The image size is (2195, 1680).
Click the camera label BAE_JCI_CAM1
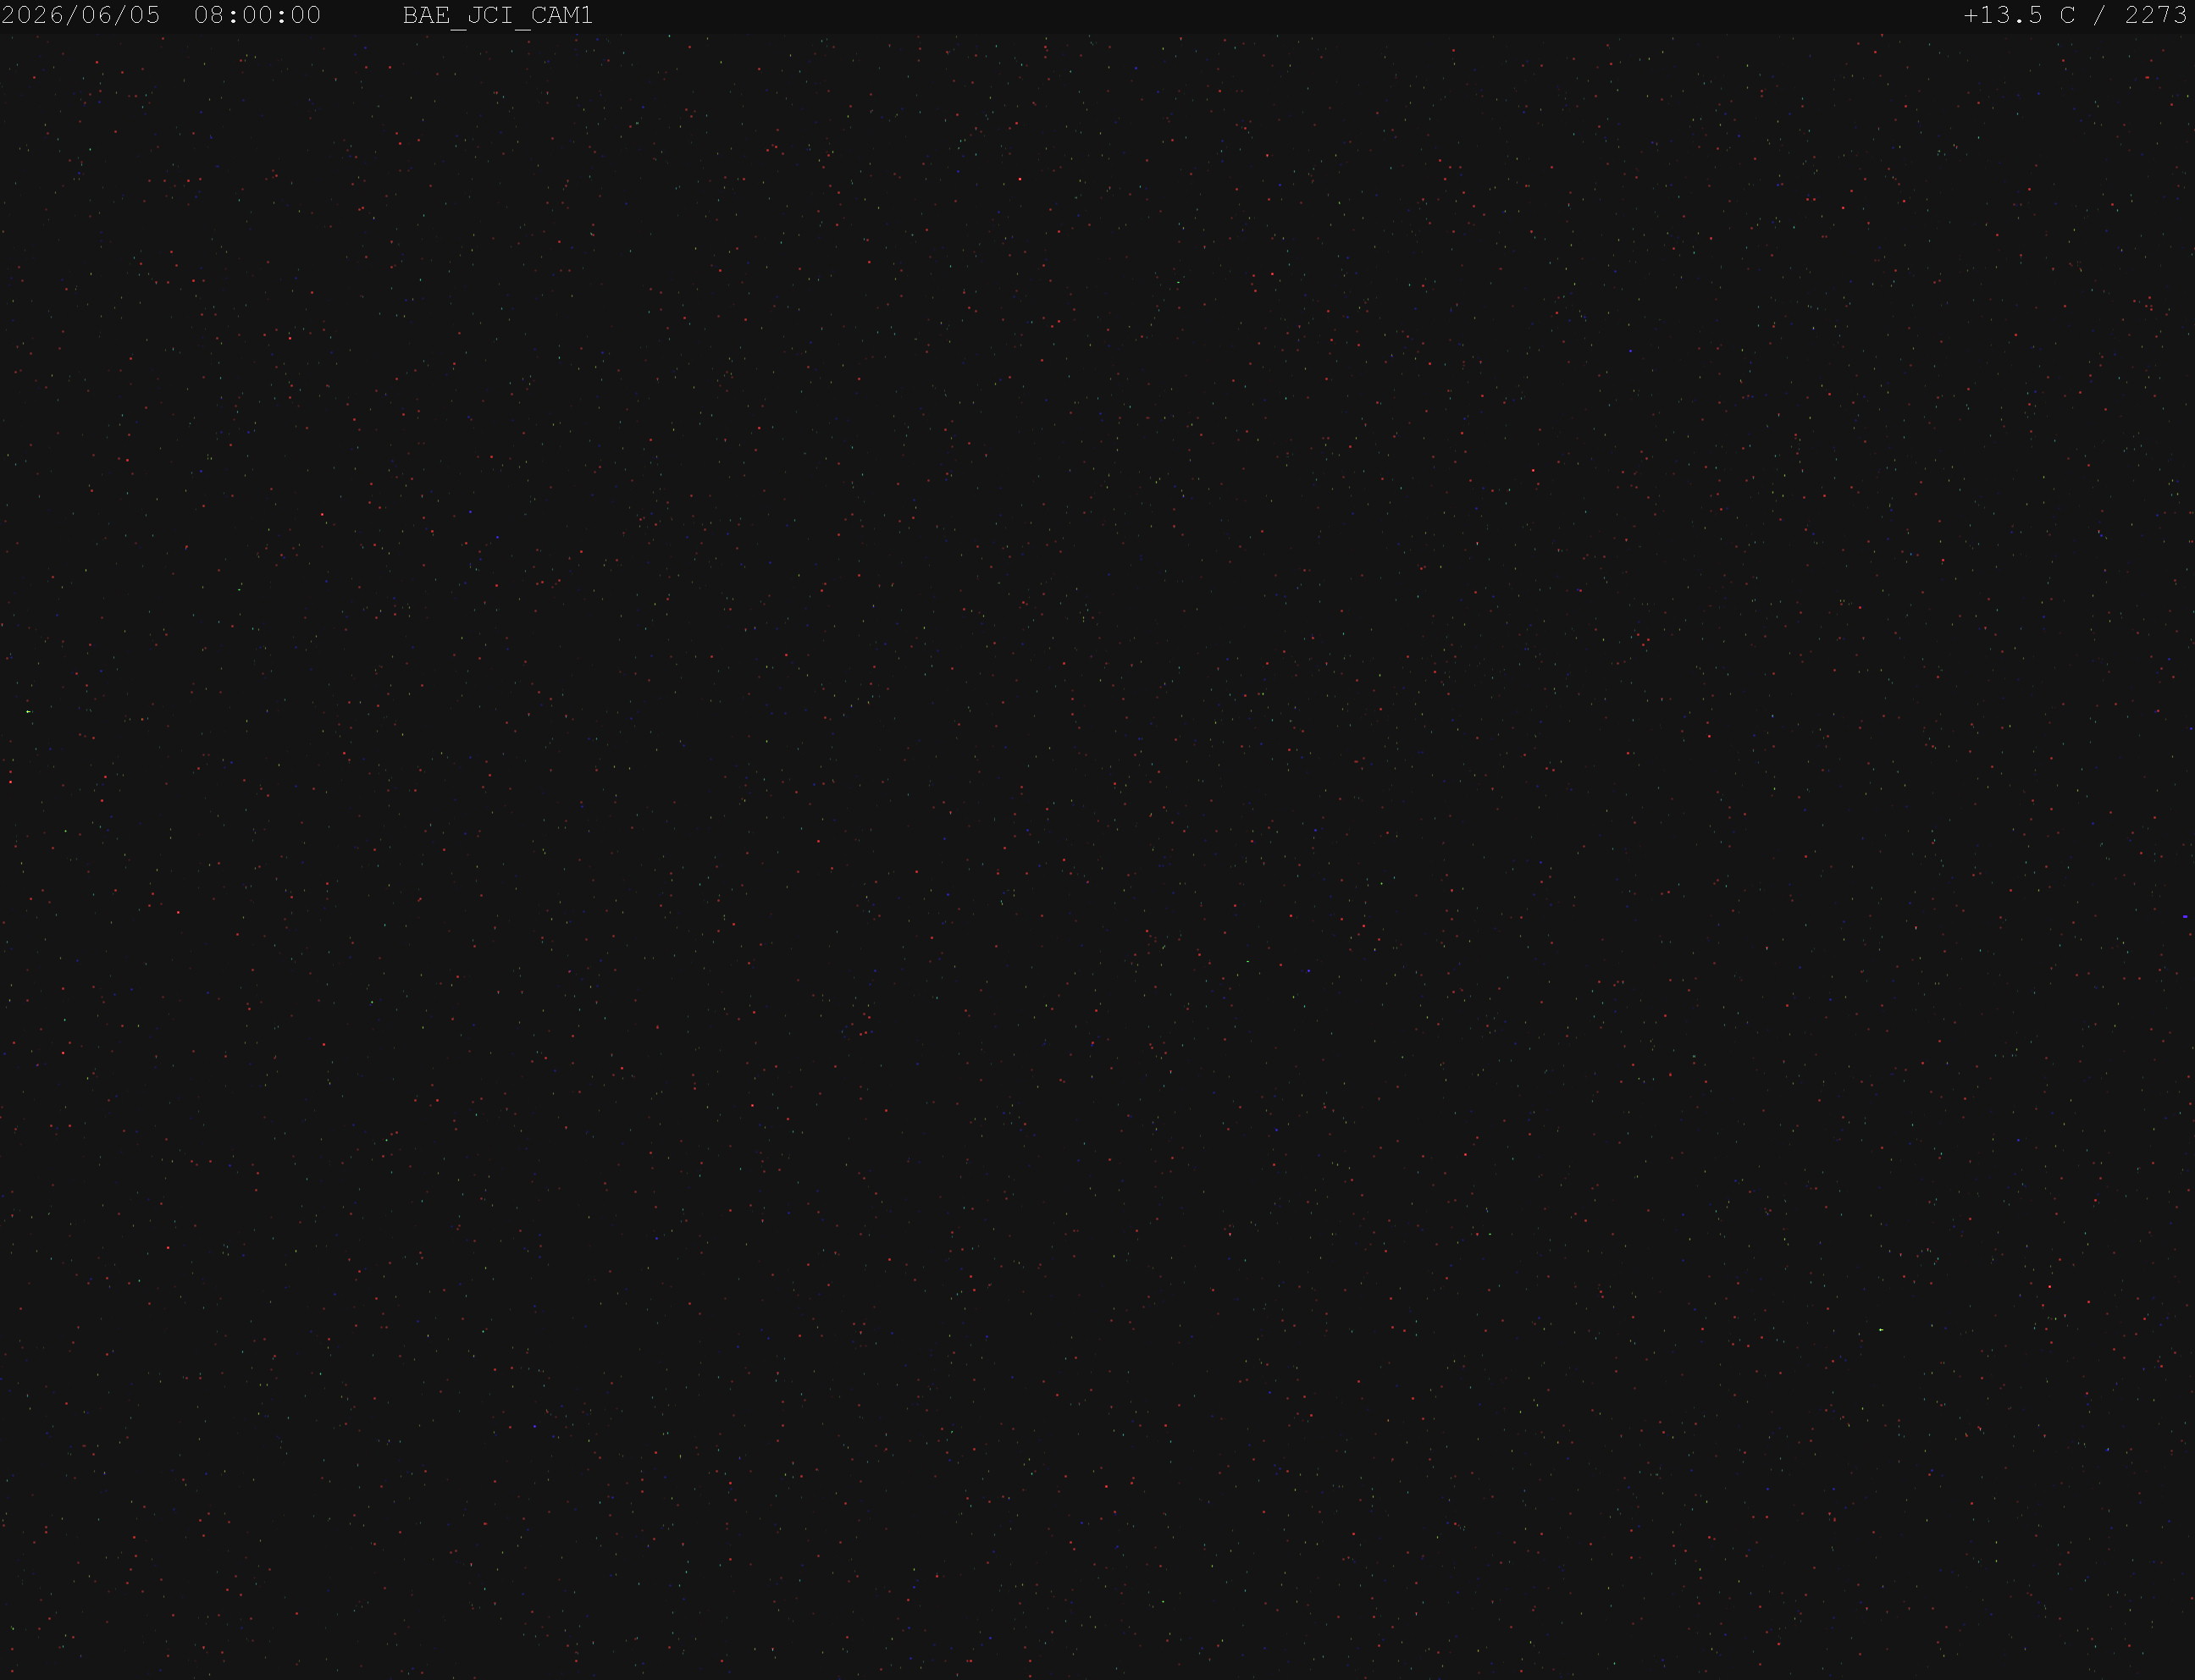click(497, 16)
